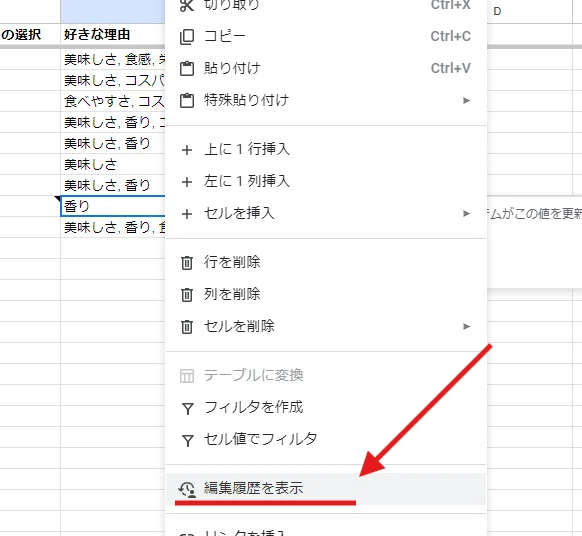Click column D header
The image size is (582, 536).
coord(529,12)
